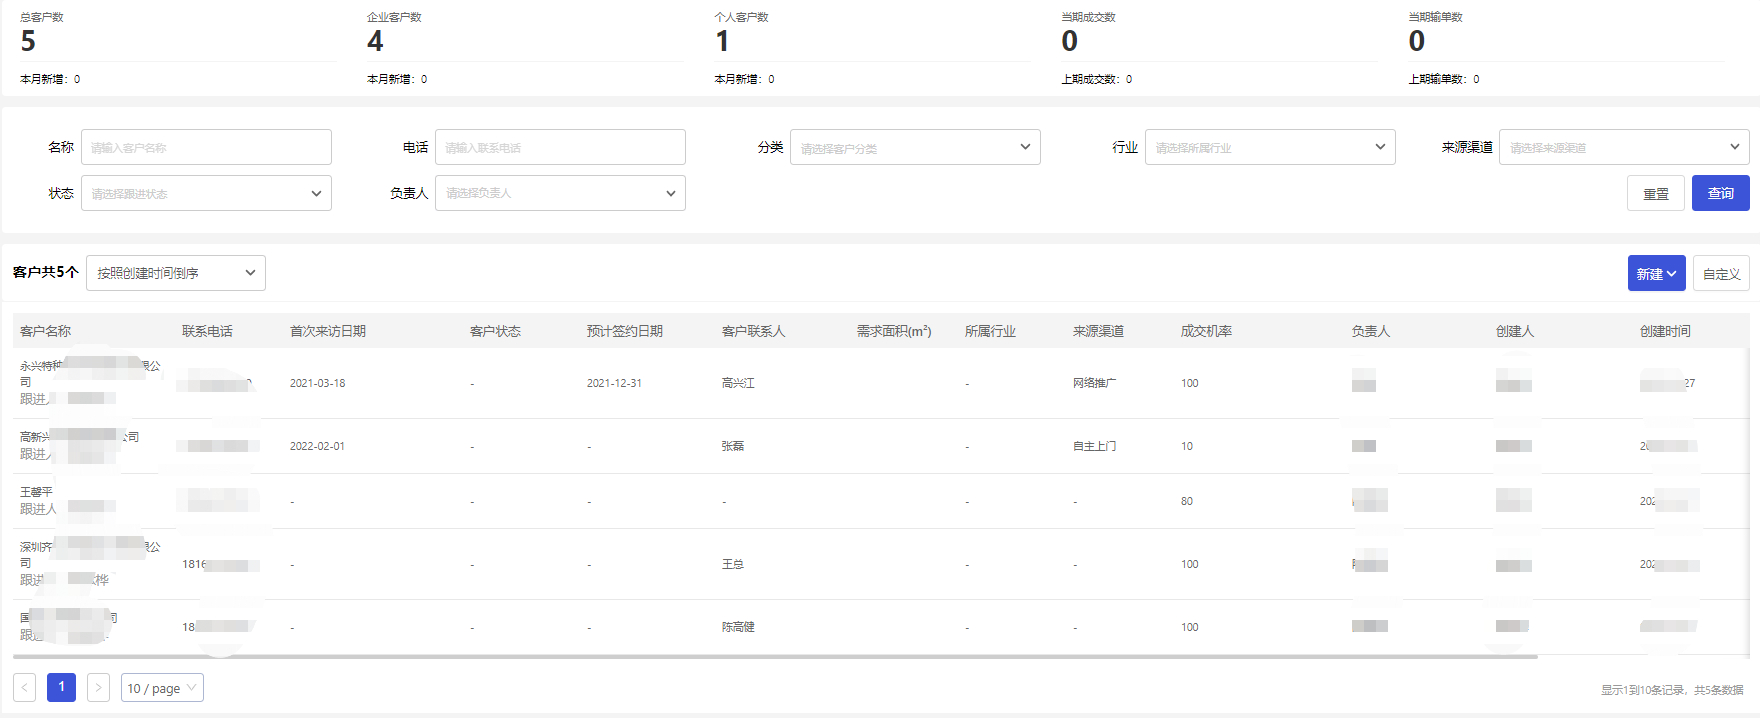This screenshot has height=718, width=1760.
Task: Click into the 电话 phone input field
Action: coord(560,147)
